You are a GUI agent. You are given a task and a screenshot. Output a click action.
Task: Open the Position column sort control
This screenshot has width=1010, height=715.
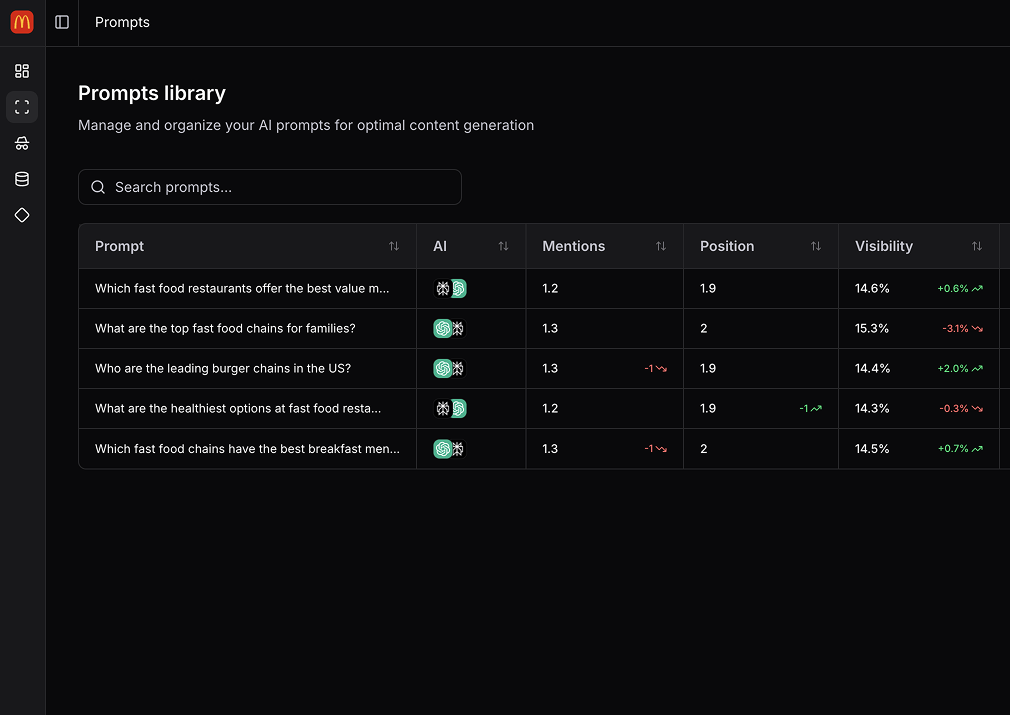point(817,246)
